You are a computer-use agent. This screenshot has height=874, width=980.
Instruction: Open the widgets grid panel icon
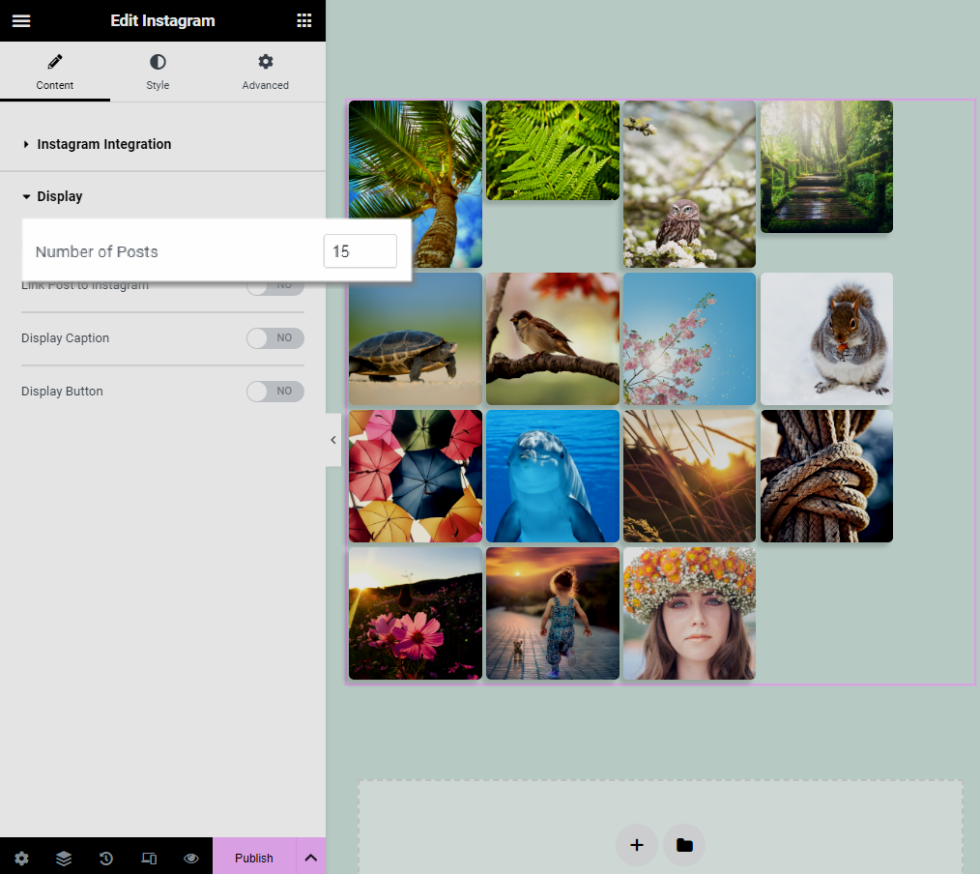click(304, 21)
